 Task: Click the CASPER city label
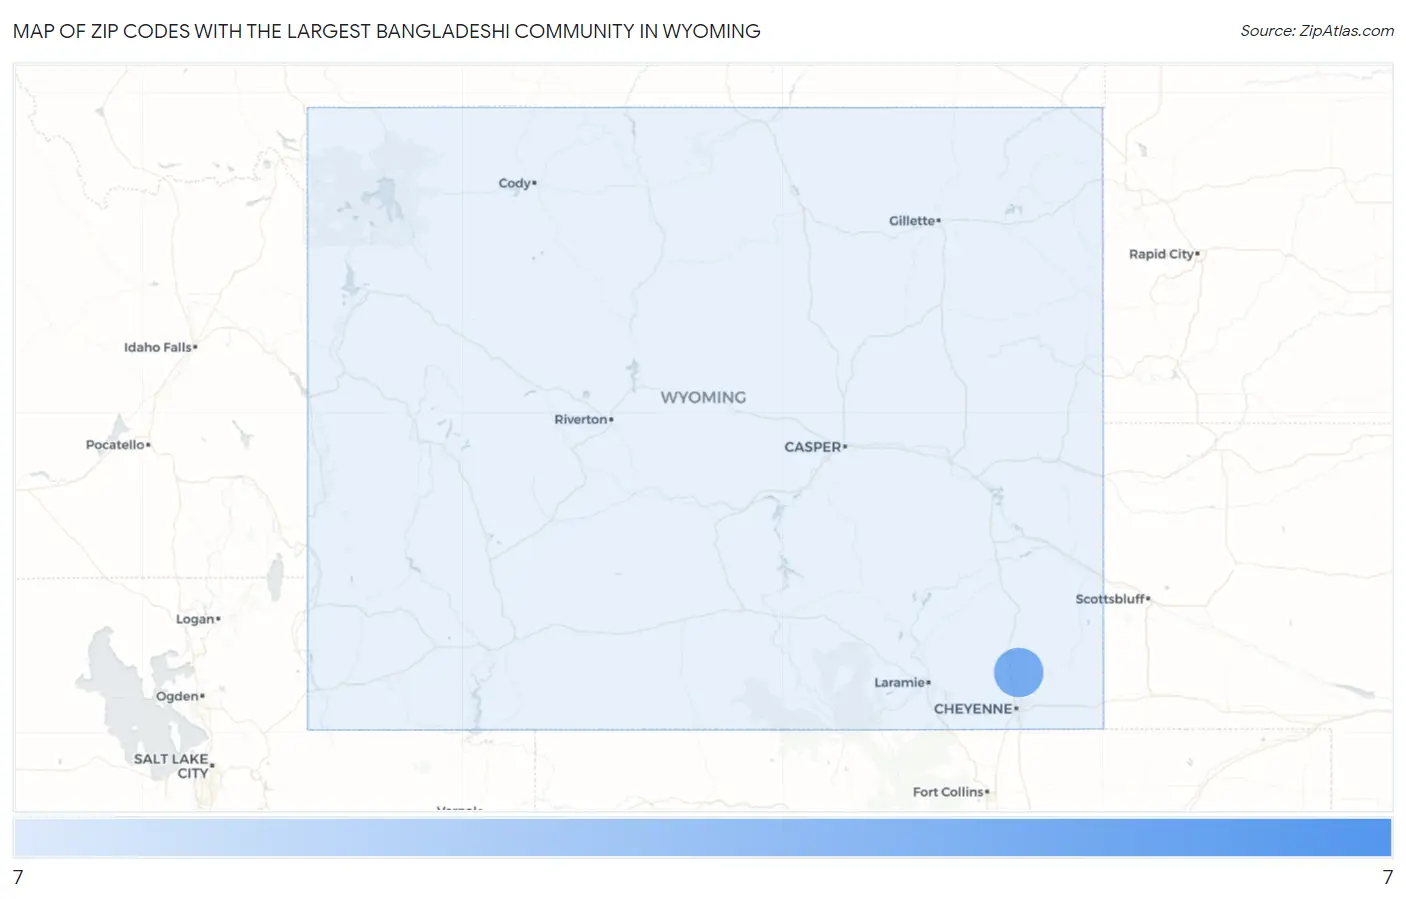click(815, 447)
